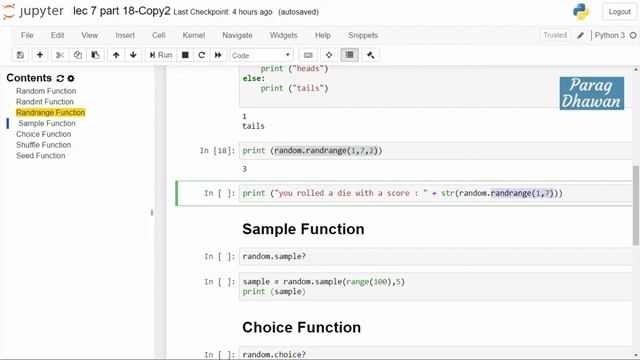Refresh the Contents panel icon
This screenshot has height=360, width=640.
click(x=60, y=78)
